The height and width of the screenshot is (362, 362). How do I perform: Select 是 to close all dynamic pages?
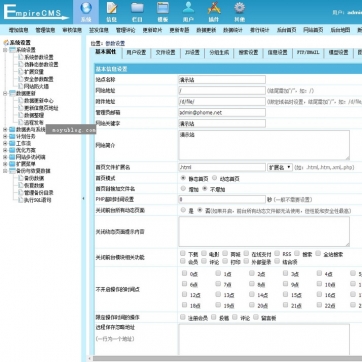183,210
